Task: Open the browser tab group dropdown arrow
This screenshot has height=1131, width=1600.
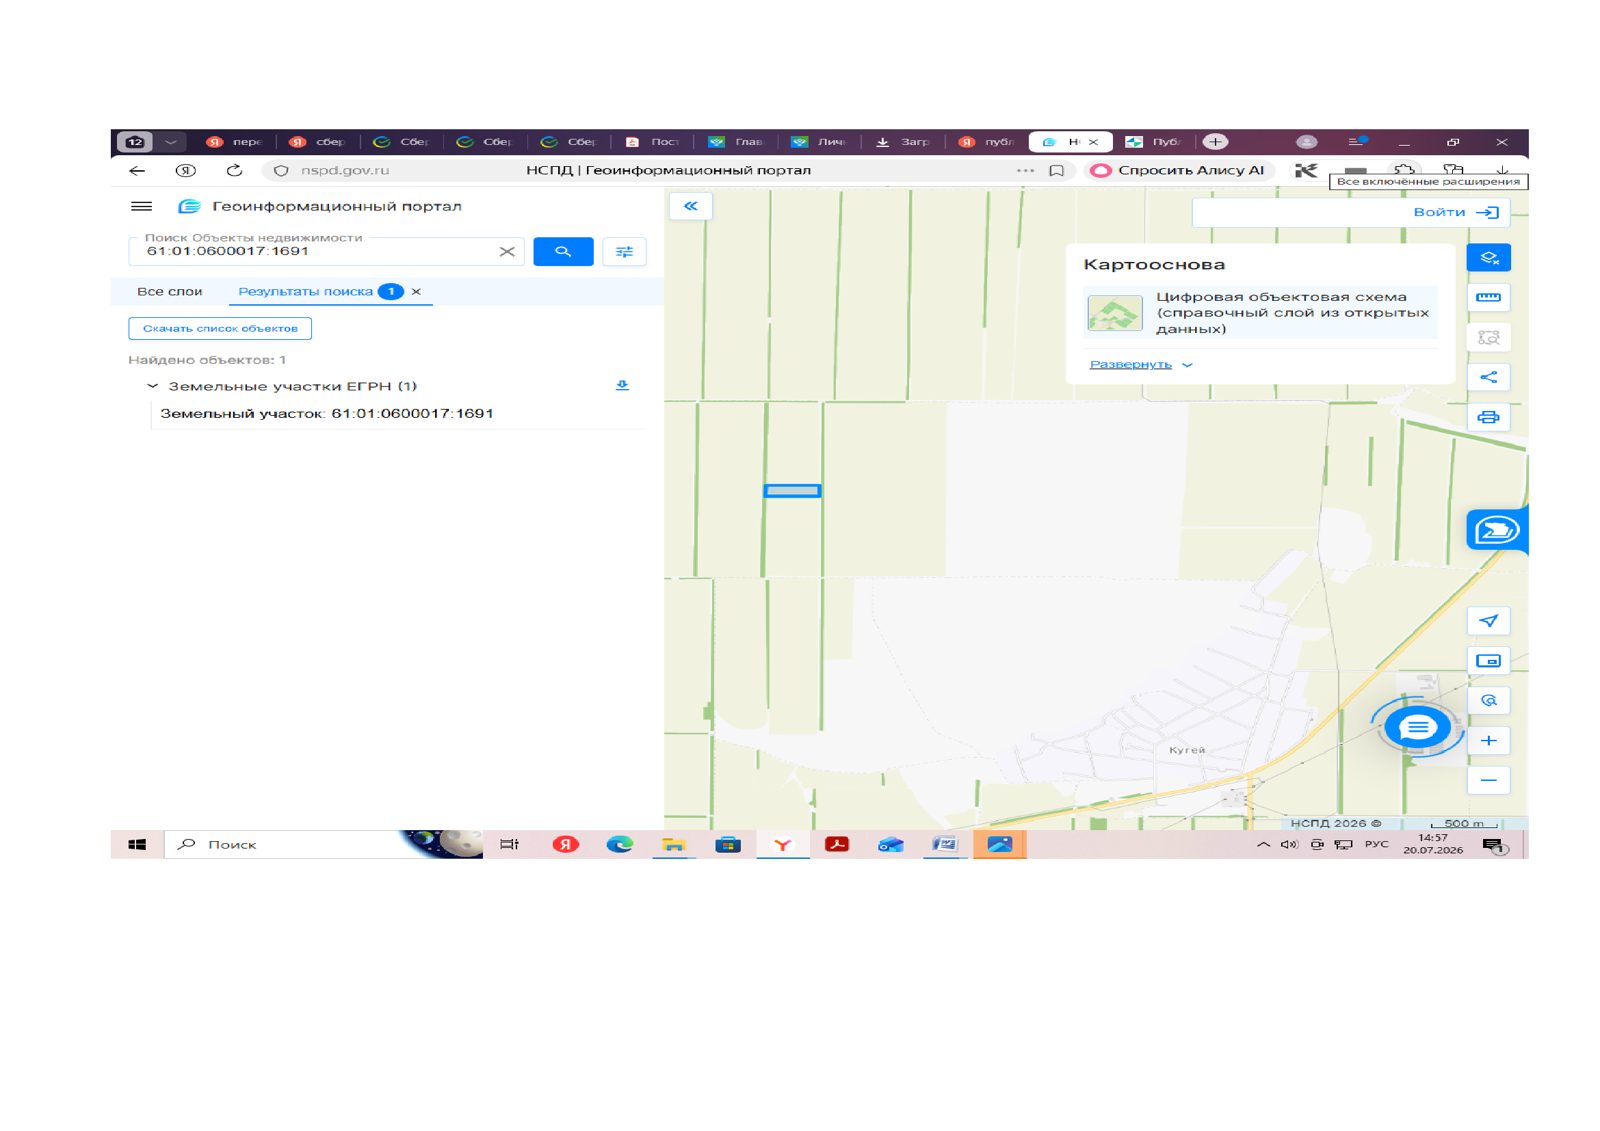Action: tap(171, 142)
